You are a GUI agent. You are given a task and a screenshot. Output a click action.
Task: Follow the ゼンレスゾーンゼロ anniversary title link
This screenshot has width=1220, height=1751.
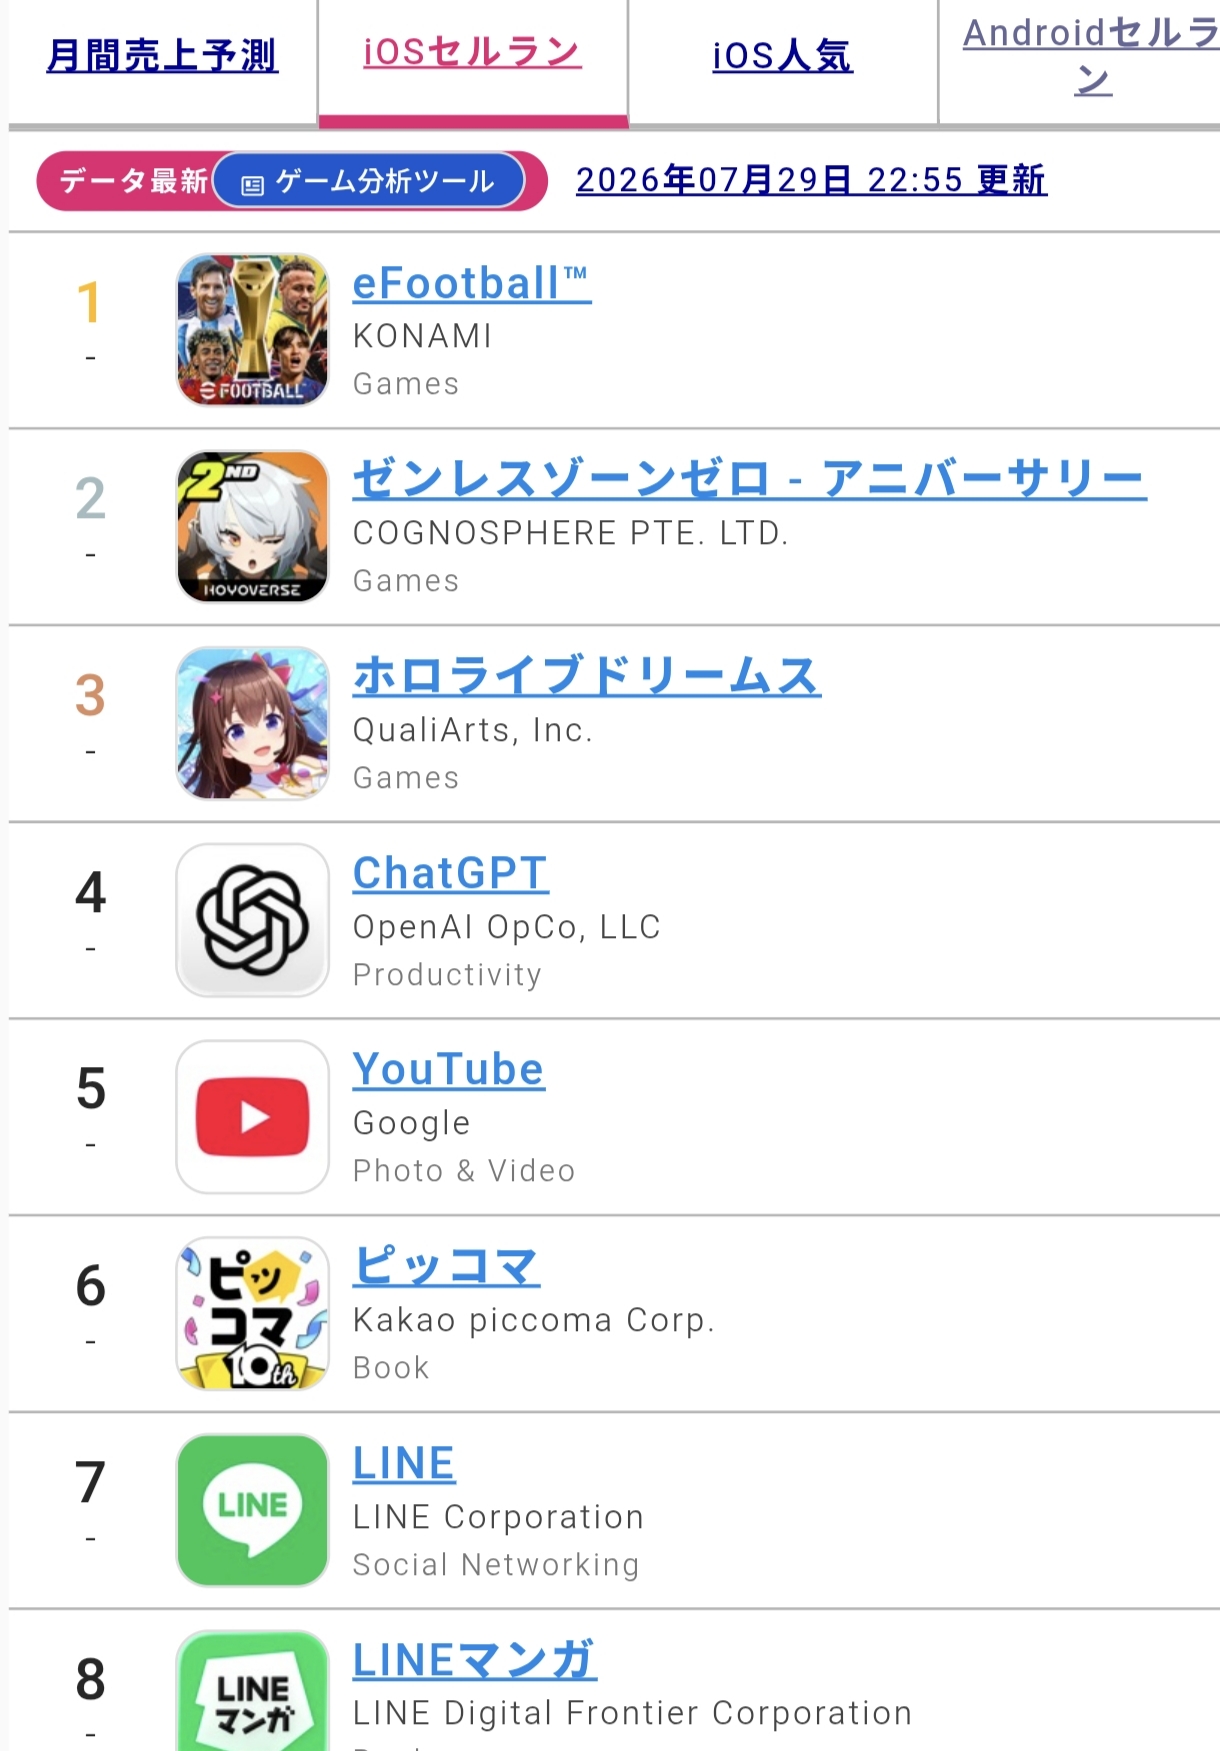point(749,479)
